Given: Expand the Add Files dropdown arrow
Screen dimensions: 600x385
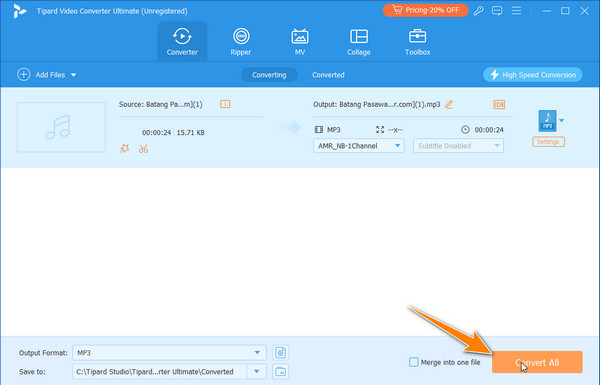Looking at the screenshot, I should pos(73,75).
